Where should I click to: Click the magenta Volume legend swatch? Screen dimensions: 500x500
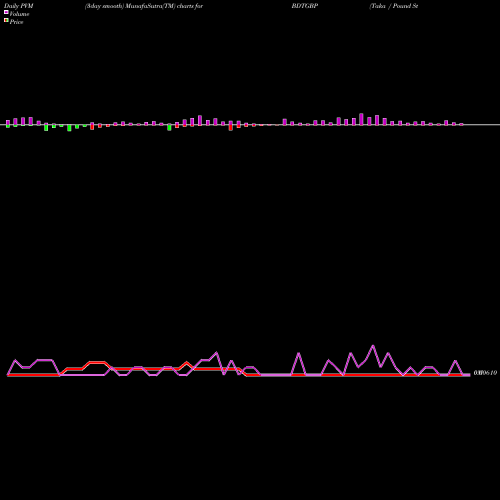[x=6, y=12]
